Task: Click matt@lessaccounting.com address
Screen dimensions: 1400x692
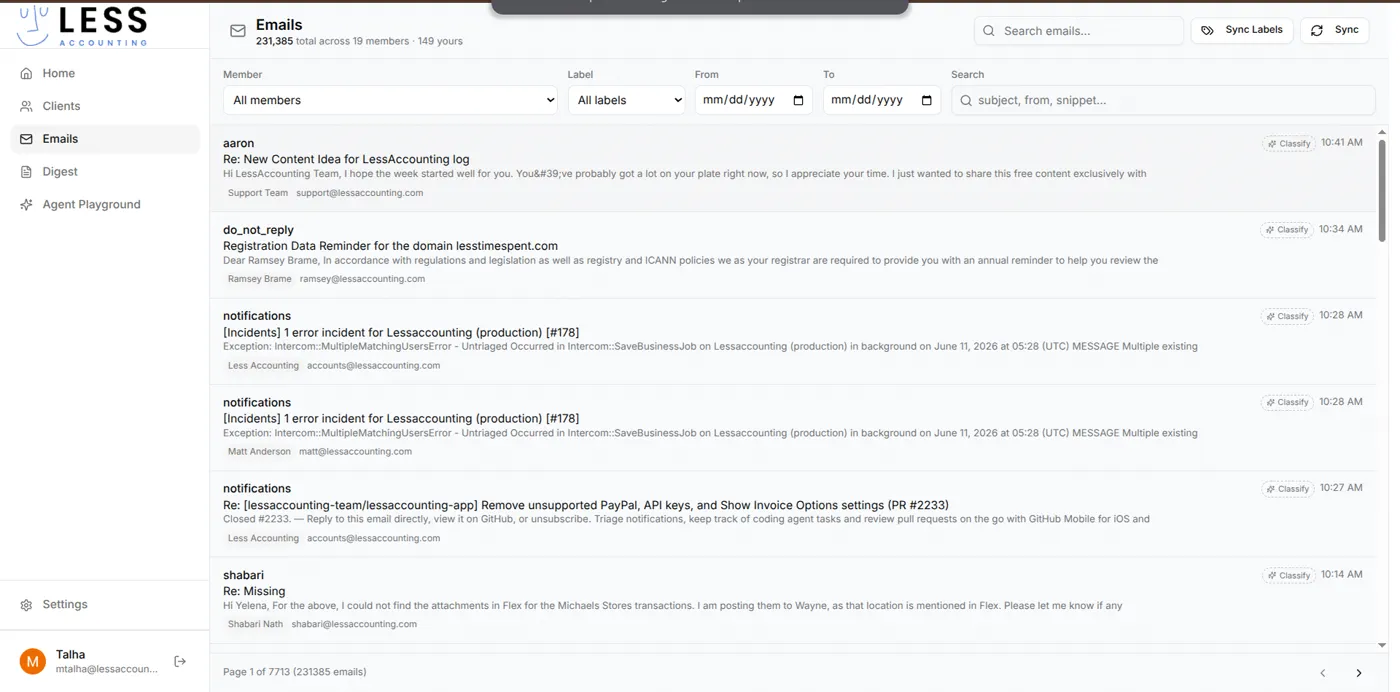Action: [x=355, y=451]
